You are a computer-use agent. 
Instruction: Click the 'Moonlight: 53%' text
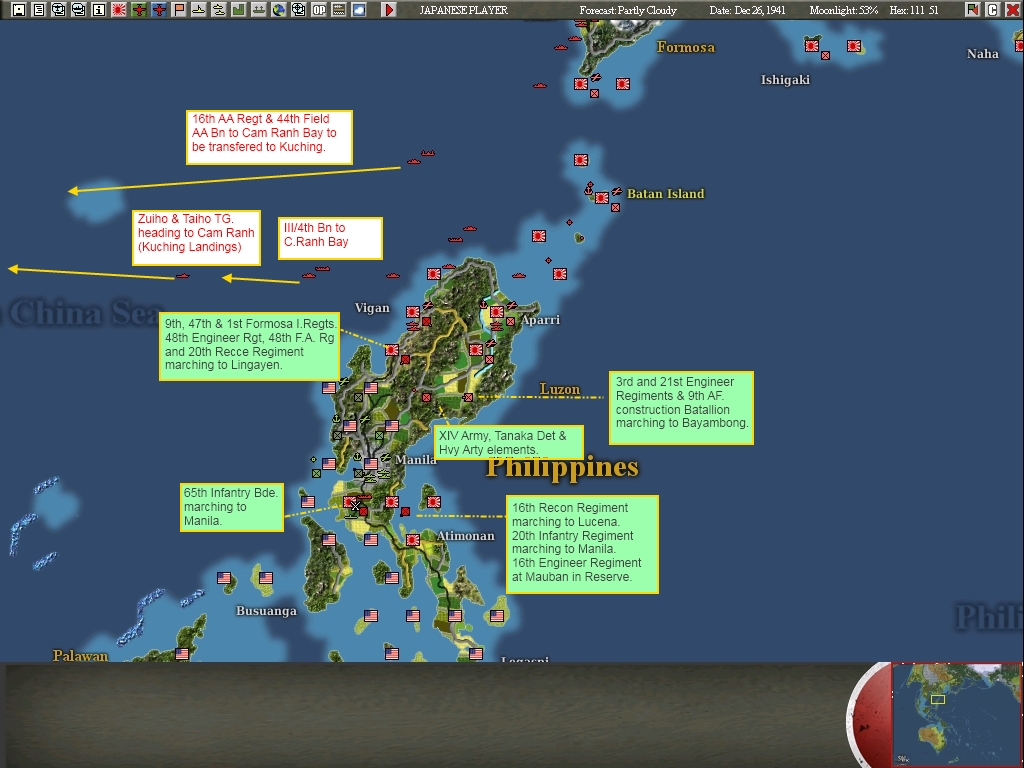click(x=843, y=10)
